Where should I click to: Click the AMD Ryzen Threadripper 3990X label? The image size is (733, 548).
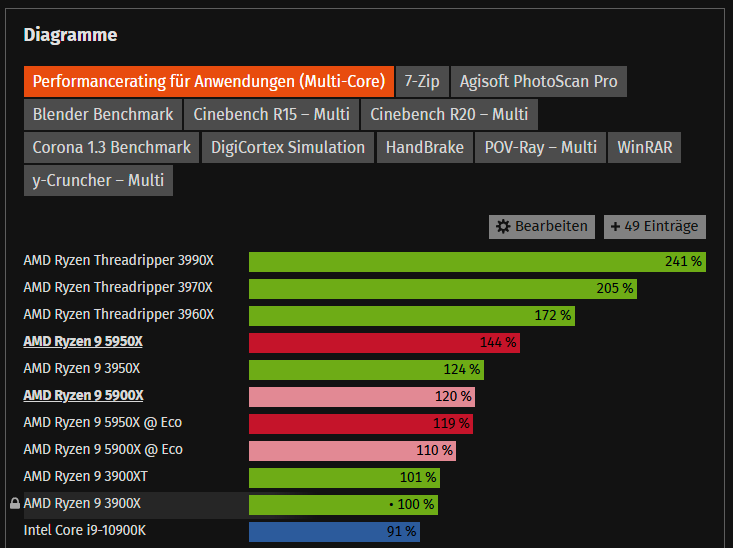[119, 260]
